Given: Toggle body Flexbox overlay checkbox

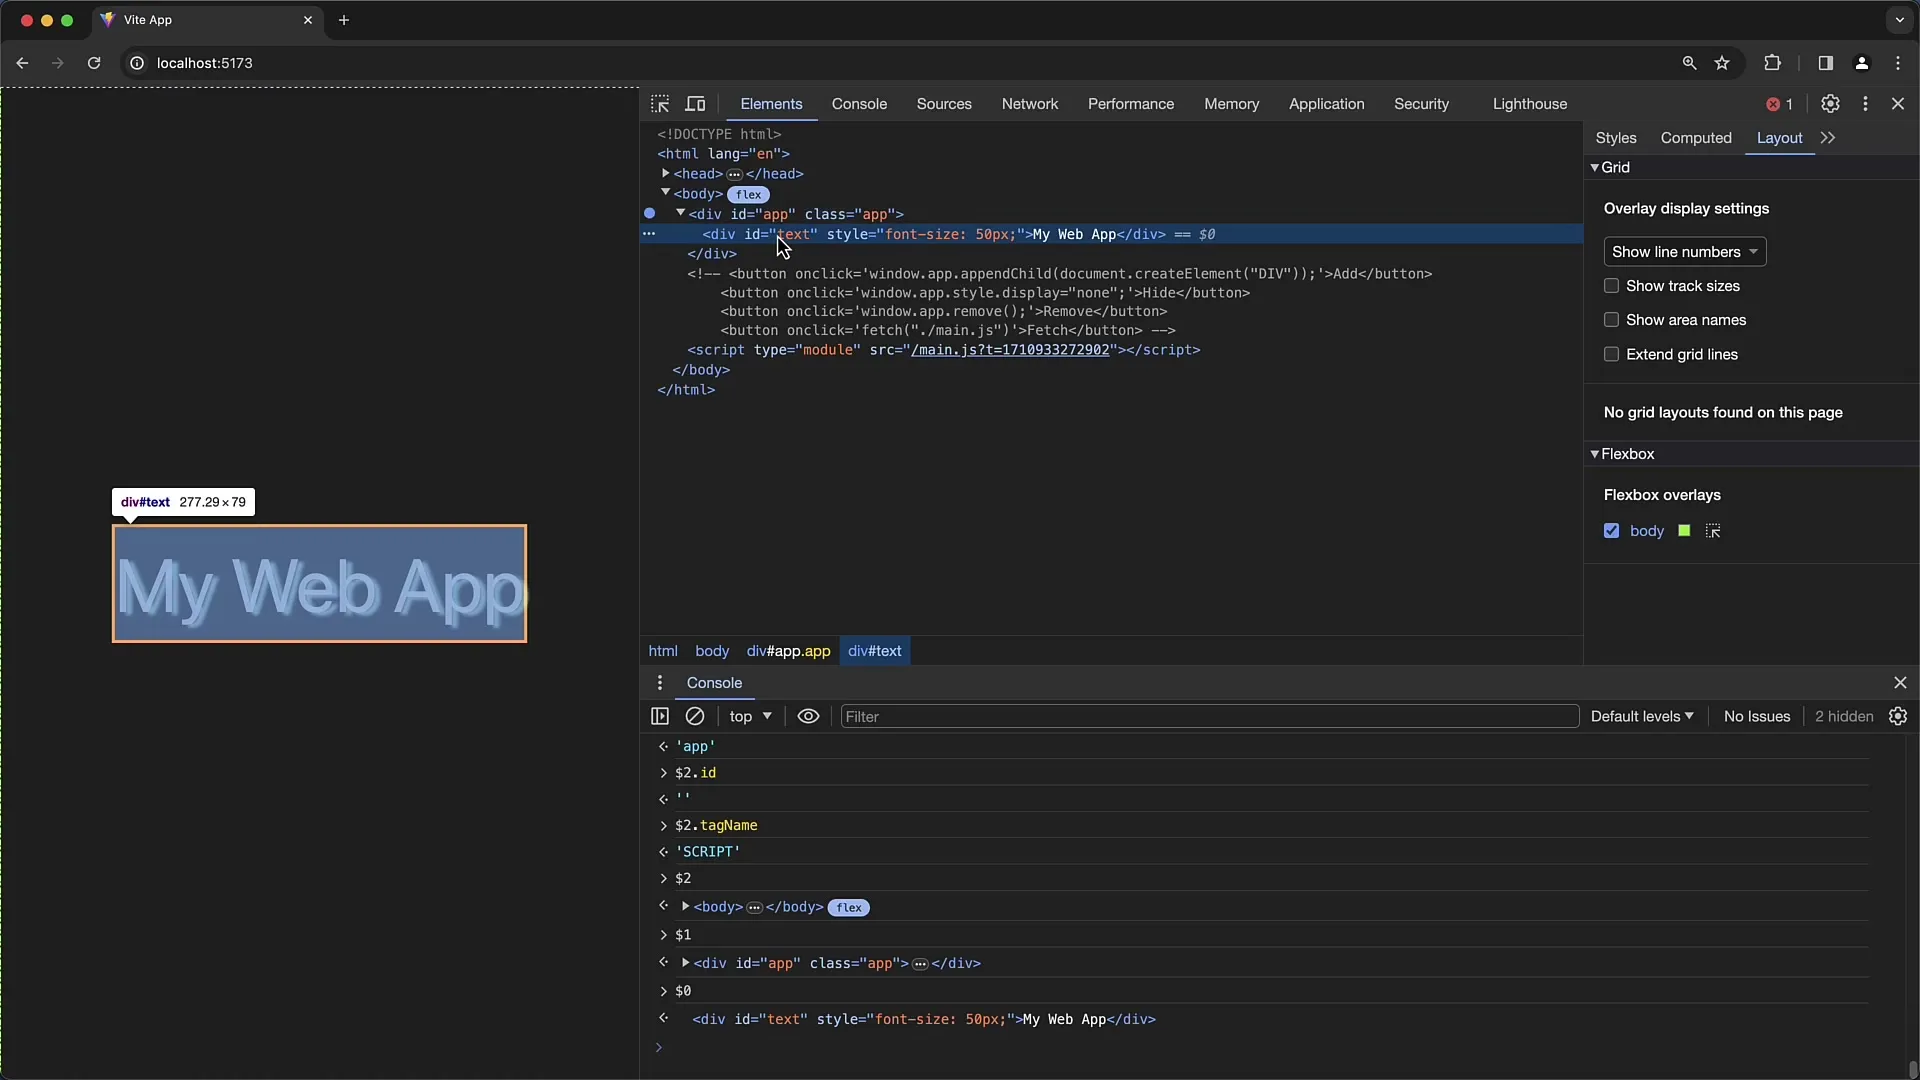Looking at the screenshot, I should click(x=1611, y=530).
